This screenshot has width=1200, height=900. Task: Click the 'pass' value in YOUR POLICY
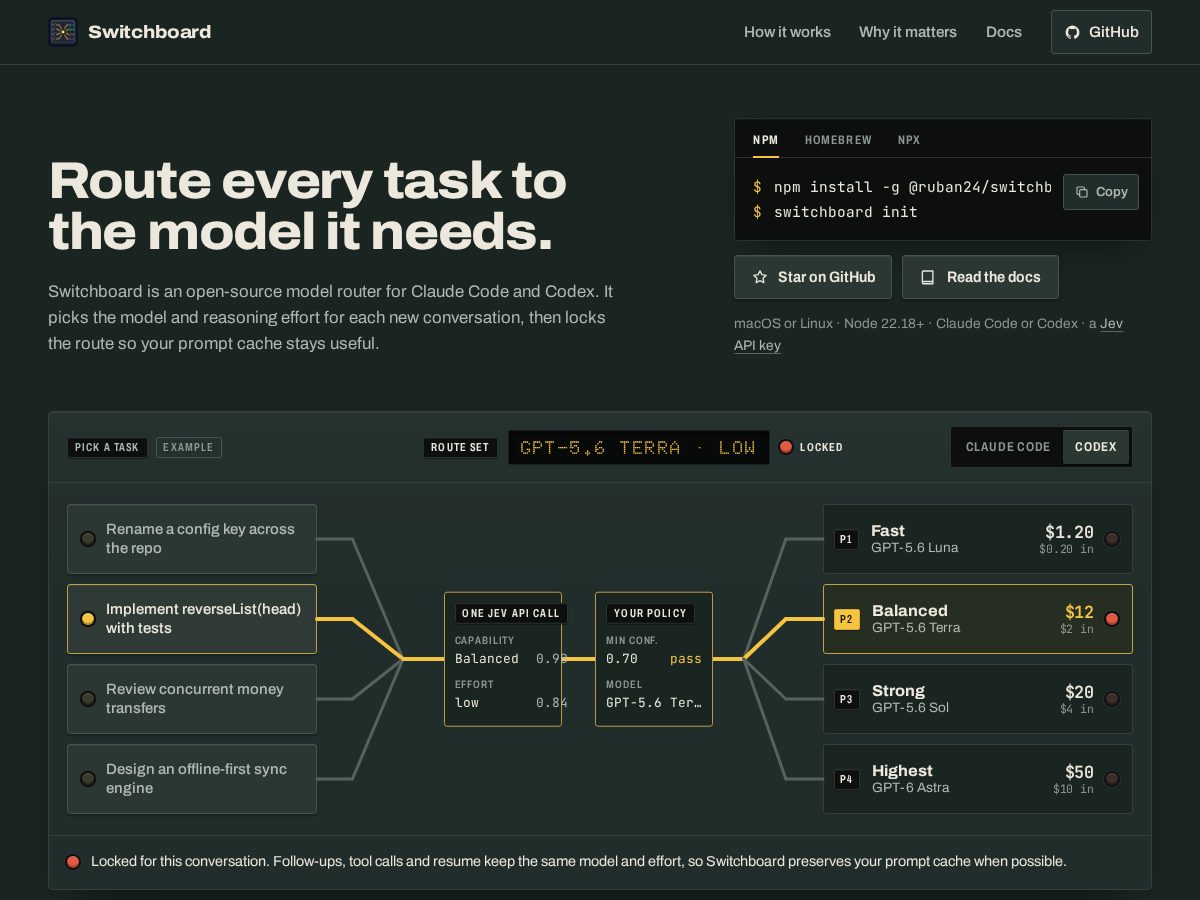[686, 659]
